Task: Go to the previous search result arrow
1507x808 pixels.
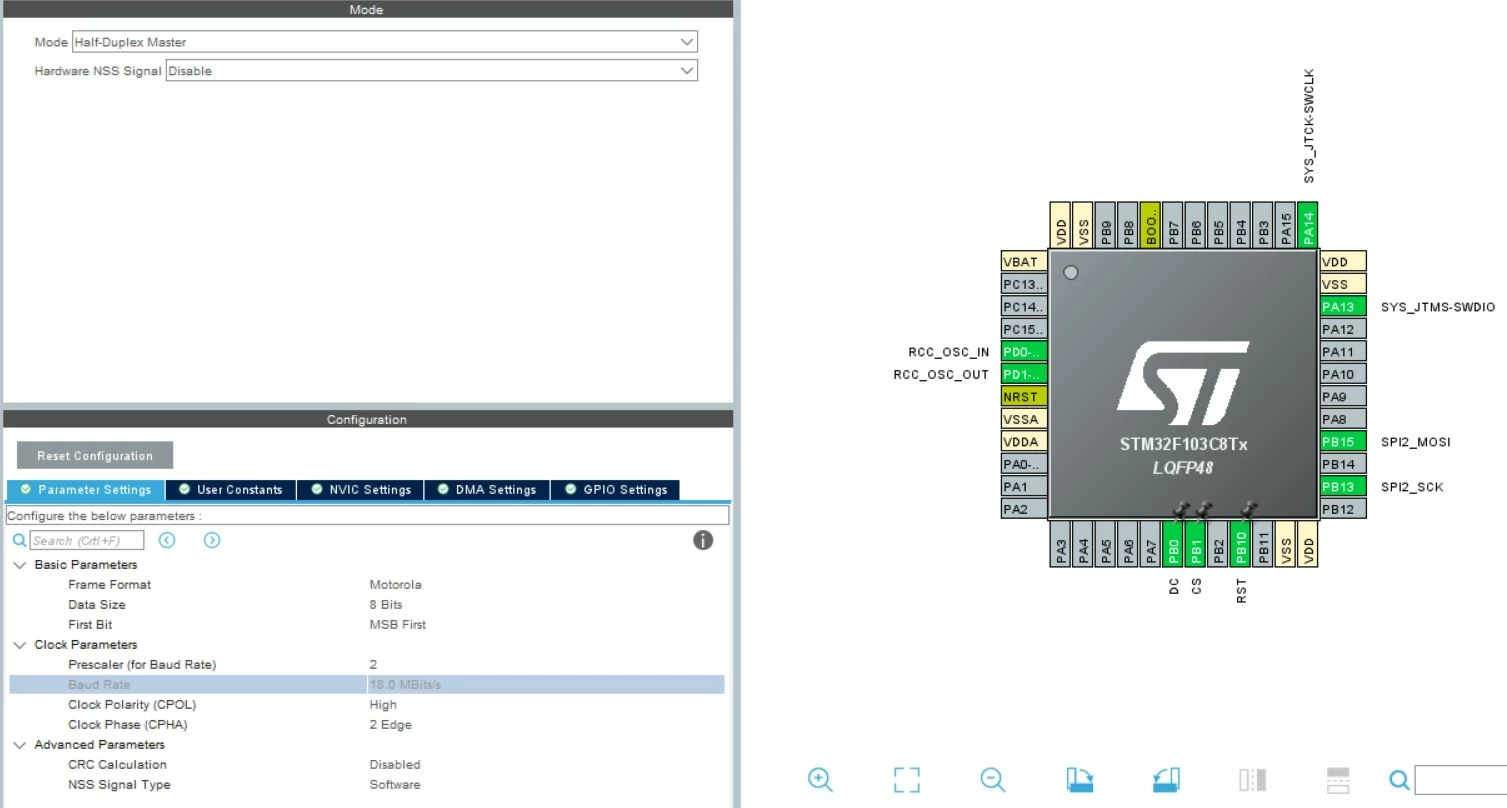Action: pyautogui.click(x=167, y=540)
